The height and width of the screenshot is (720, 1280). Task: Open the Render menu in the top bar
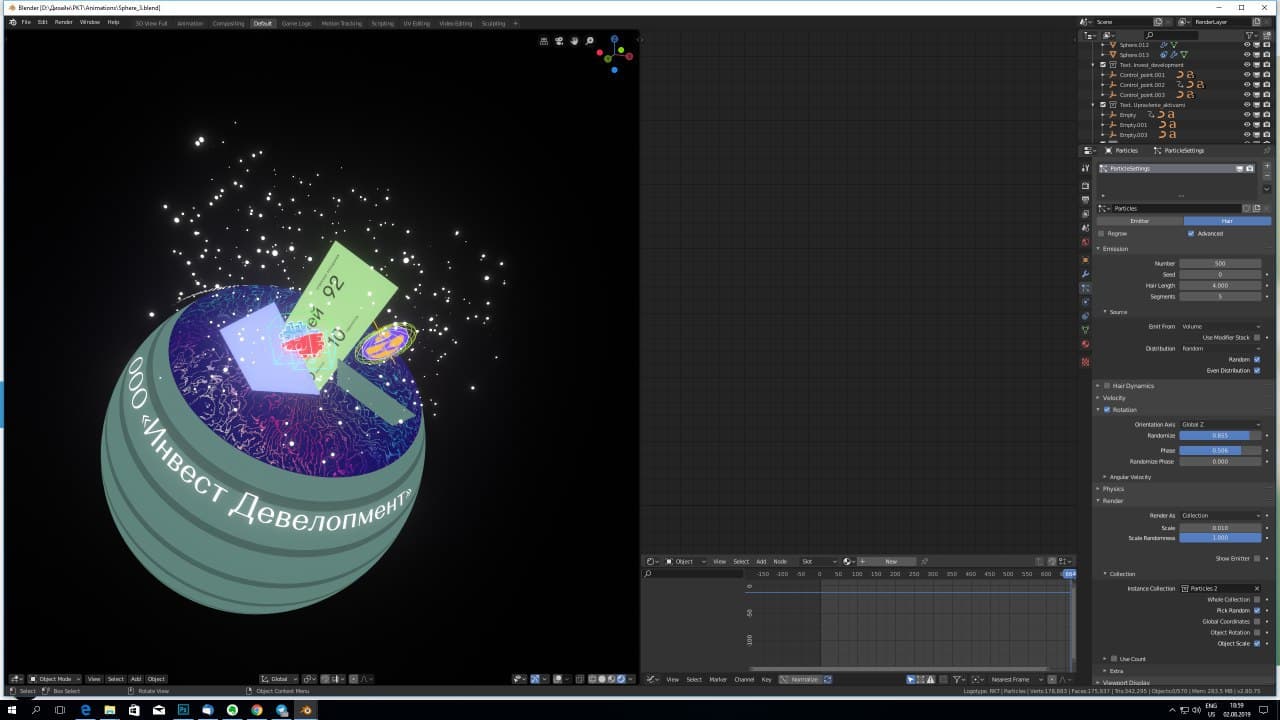[62, 22]
